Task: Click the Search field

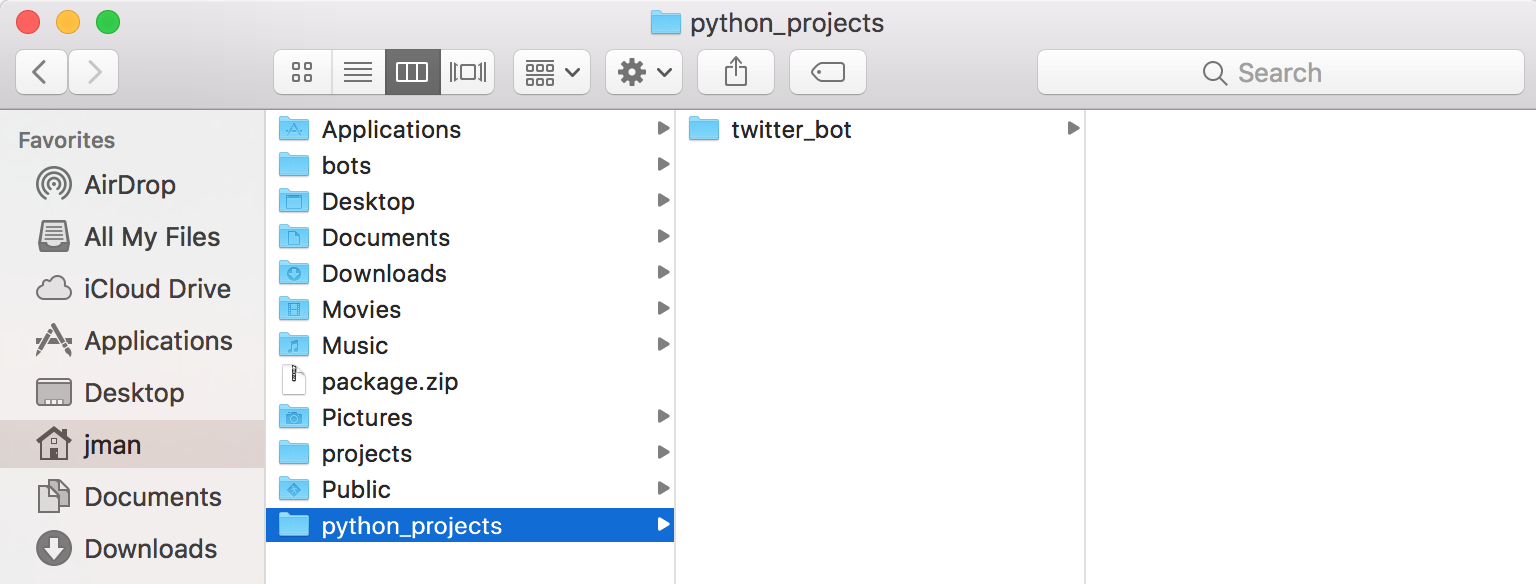Action: click(1280, 72)
